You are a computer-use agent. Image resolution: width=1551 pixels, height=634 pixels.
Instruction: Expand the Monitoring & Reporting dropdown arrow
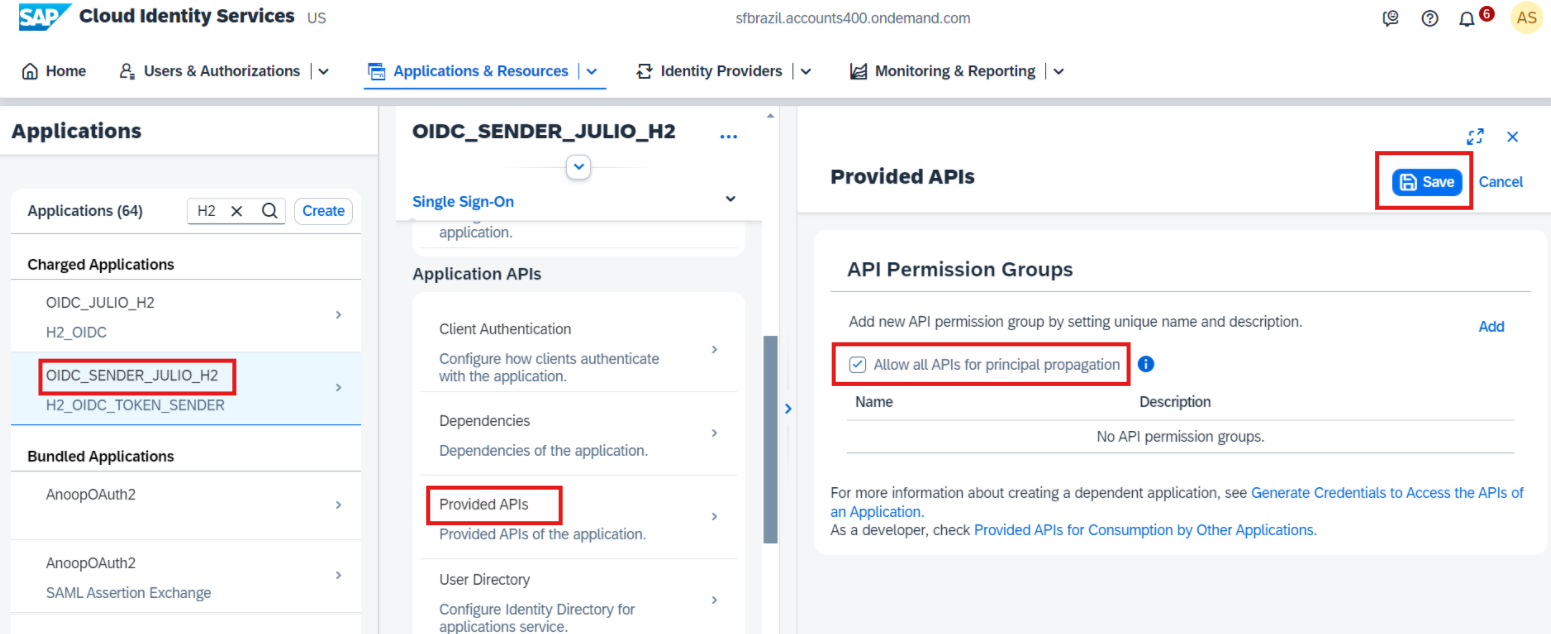tap(1059, 72)
